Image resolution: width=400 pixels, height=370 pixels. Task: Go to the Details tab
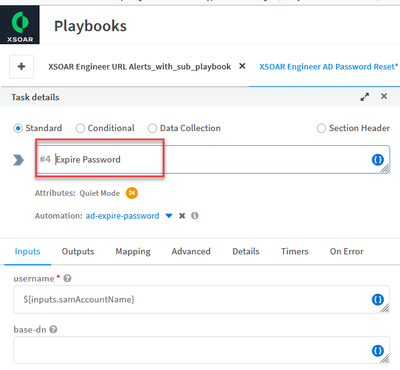246,251
